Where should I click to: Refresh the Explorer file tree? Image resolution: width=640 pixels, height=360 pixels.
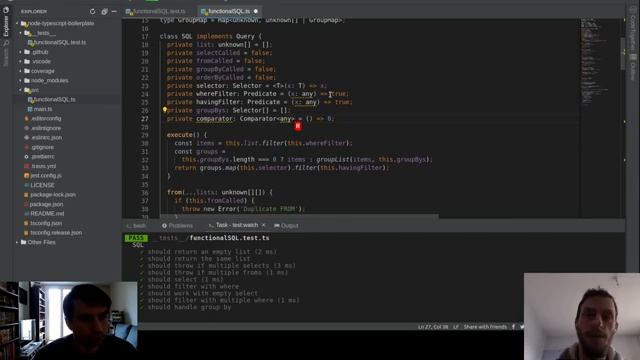coord(92,11)
